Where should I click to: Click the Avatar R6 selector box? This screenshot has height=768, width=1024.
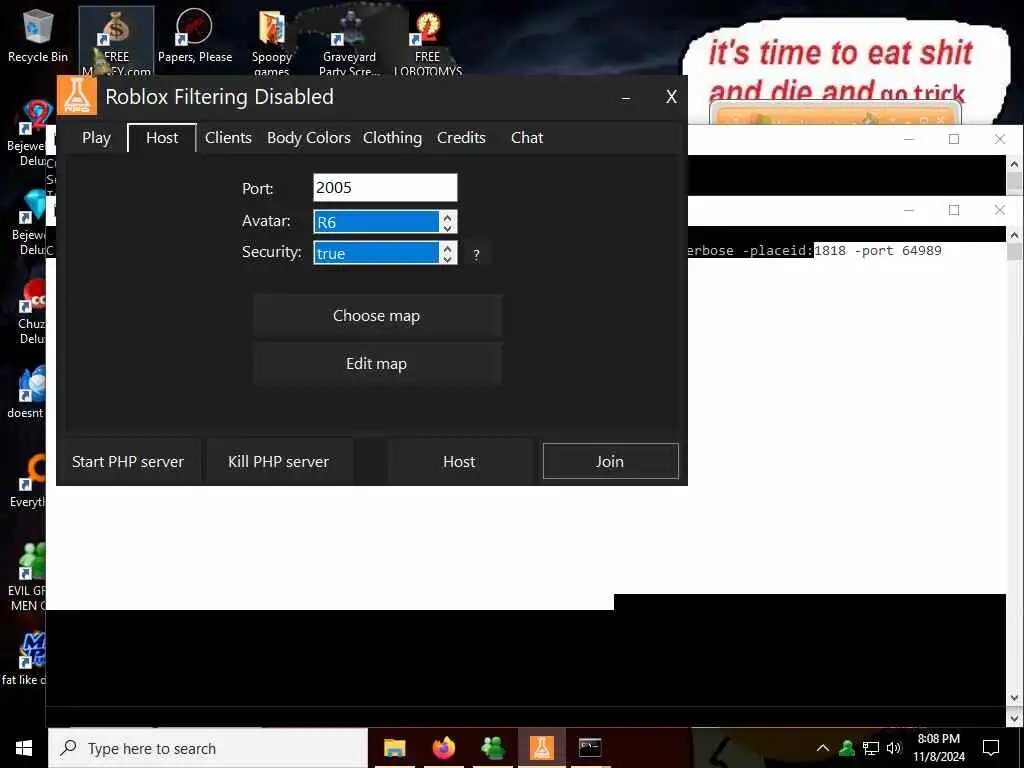(376, 221)
